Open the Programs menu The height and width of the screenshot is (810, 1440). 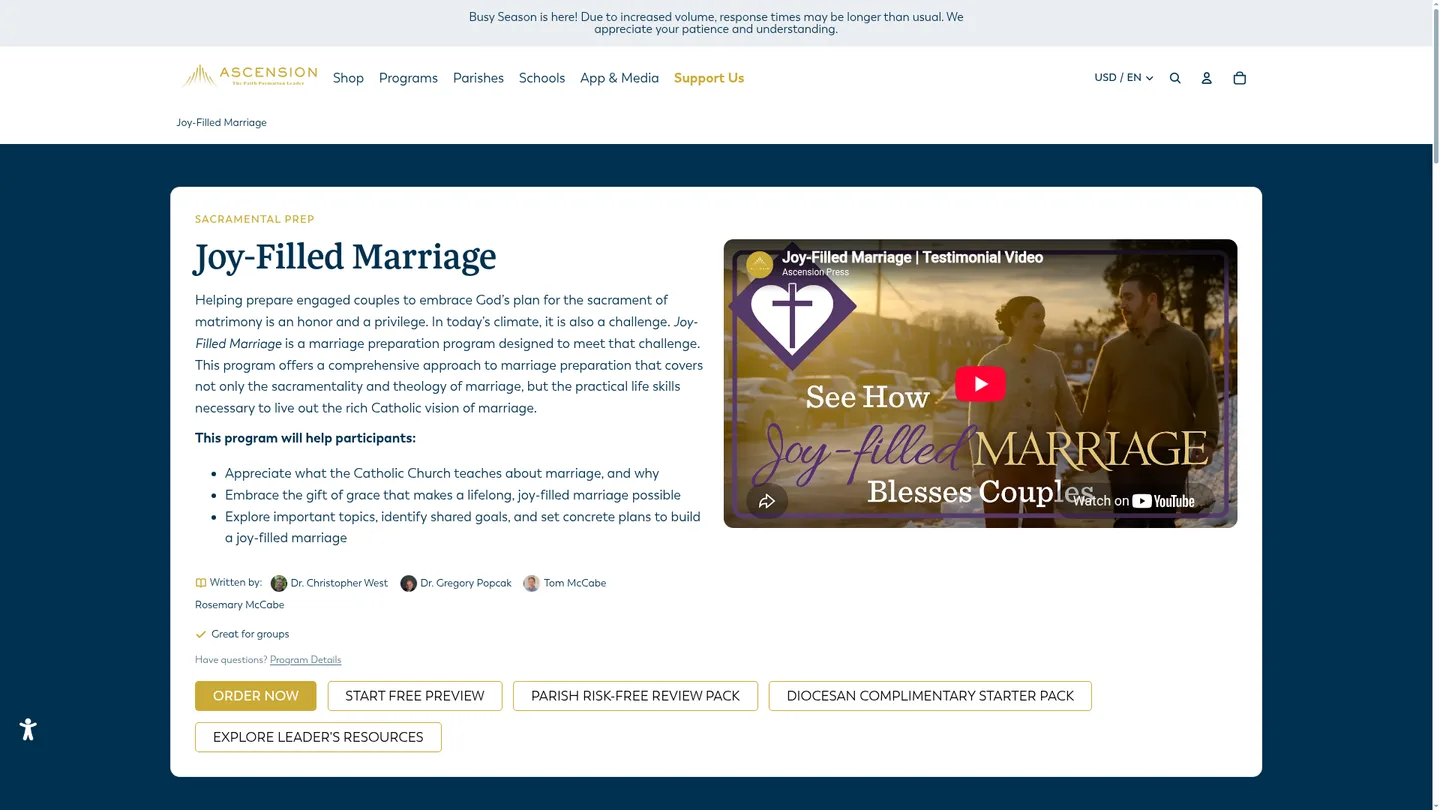pos(408,78)
